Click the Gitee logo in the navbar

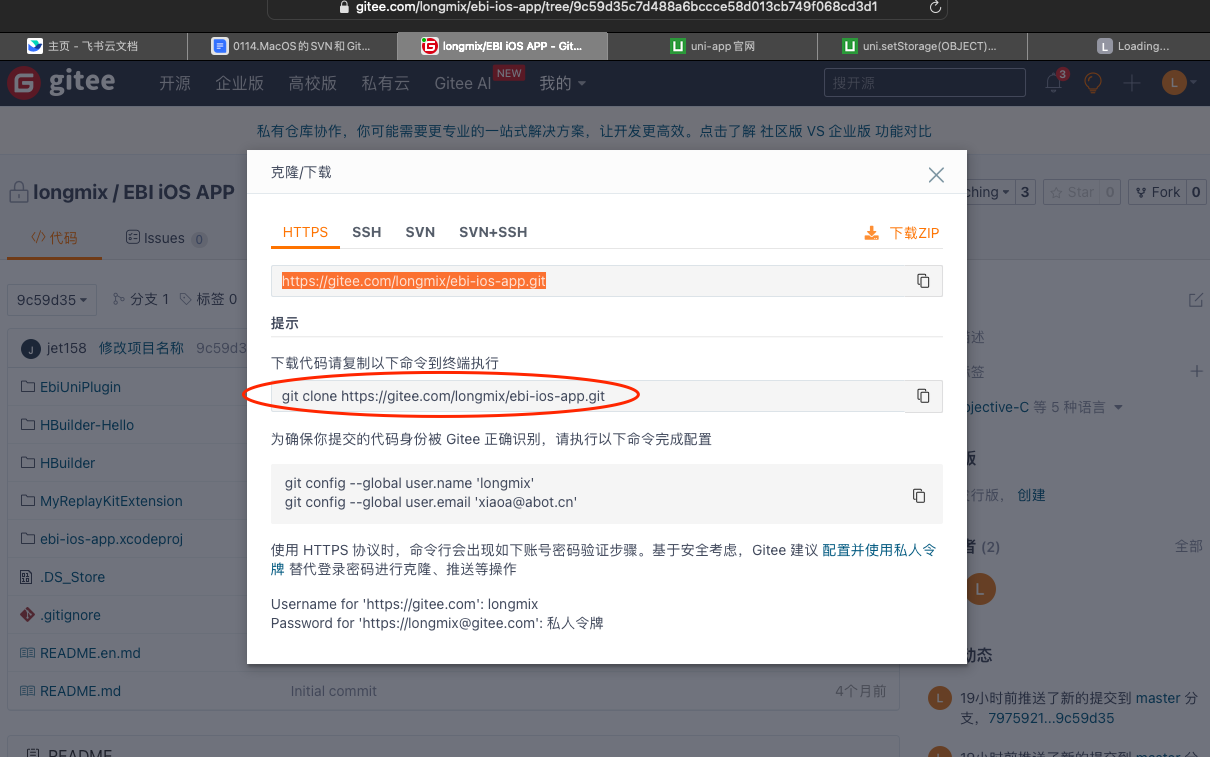[x=61, y=83]
